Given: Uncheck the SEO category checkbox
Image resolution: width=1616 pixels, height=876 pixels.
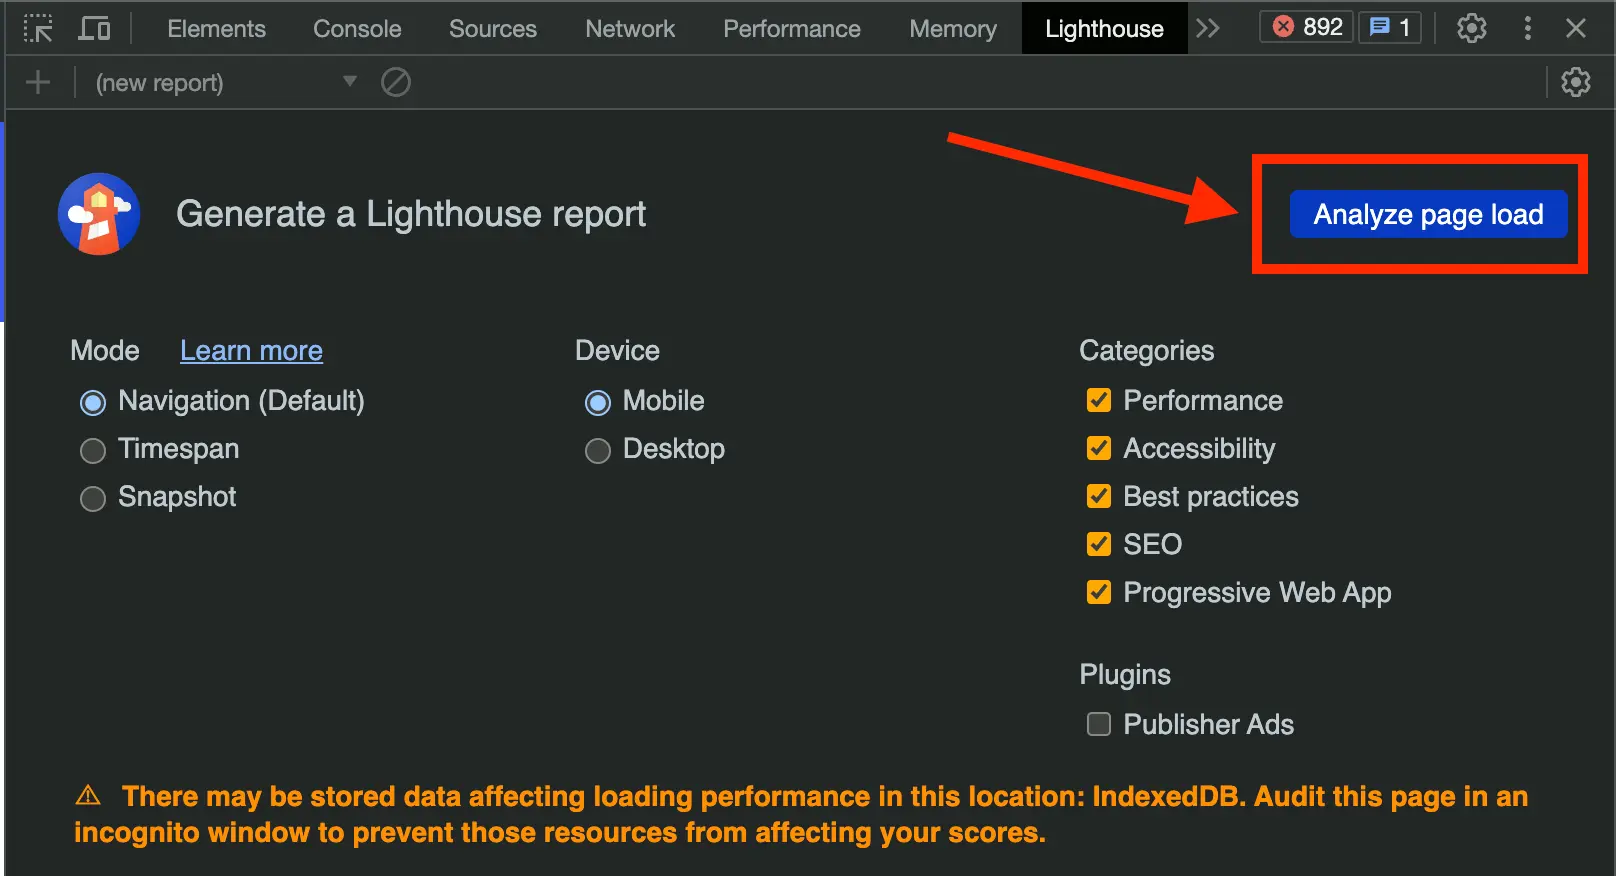Looking at the screenshot, I should pyautogui.click(x=1099, y=544).
